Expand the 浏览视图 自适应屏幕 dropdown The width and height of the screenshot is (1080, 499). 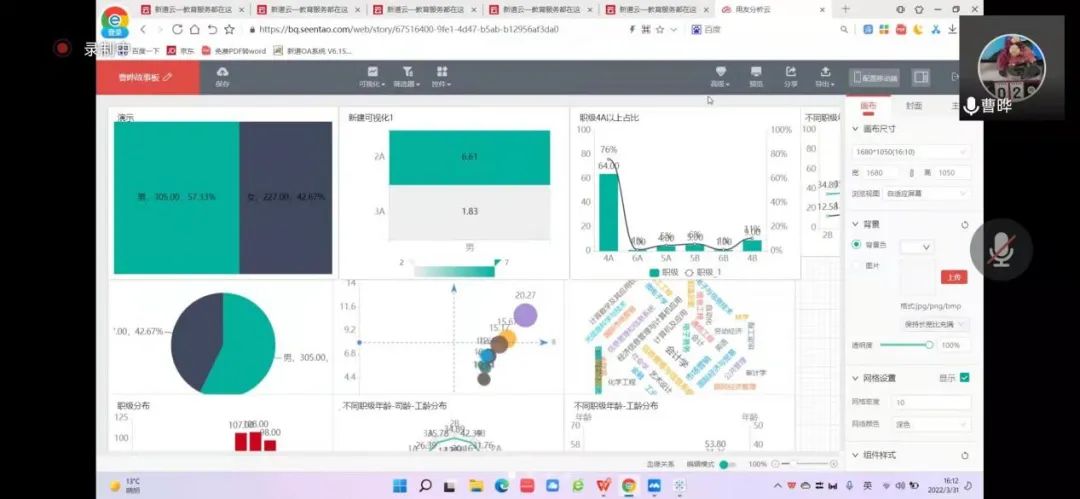coord(925,193)
